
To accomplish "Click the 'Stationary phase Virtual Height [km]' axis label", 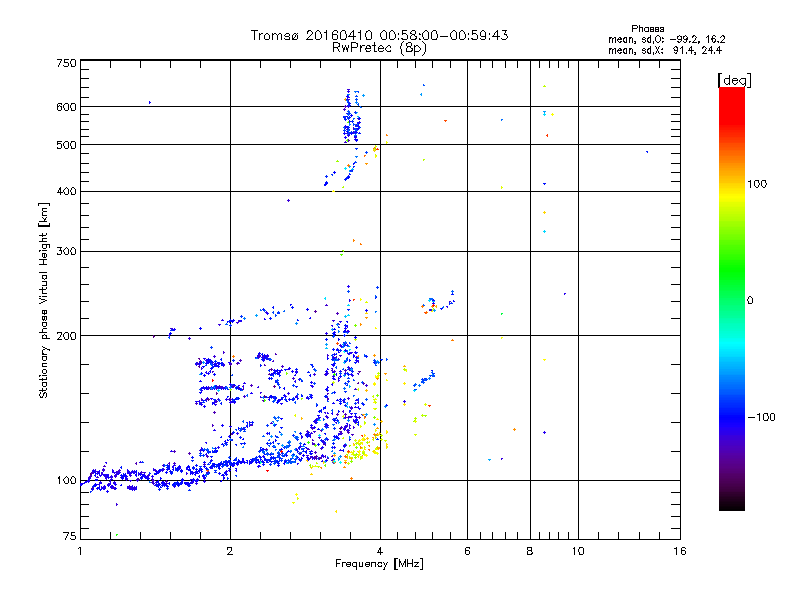I will tap(44, 300).
